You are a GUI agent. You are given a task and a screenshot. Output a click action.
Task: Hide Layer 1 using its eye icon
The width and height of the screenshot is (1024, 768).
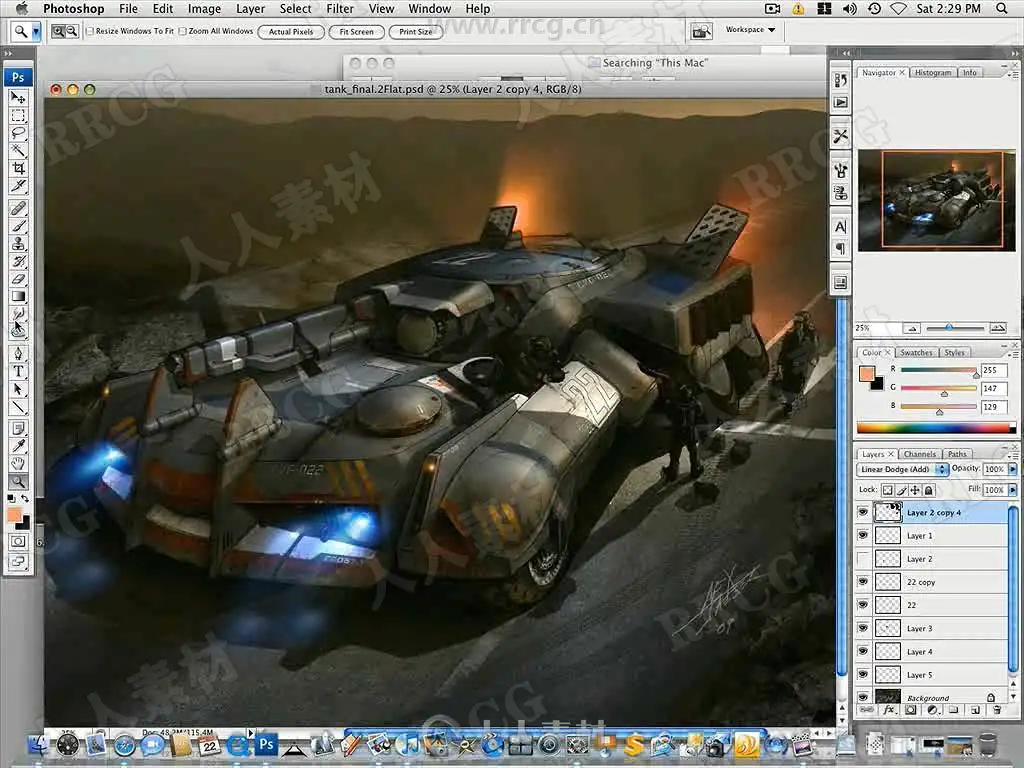coord(863,536)
